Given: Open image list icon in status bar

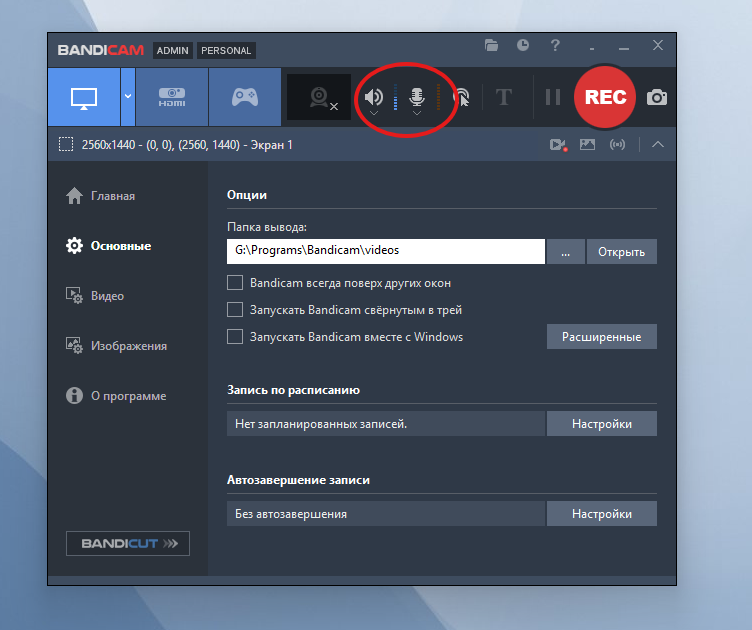Looking at the screenshot, I should (x=587, y=144).
